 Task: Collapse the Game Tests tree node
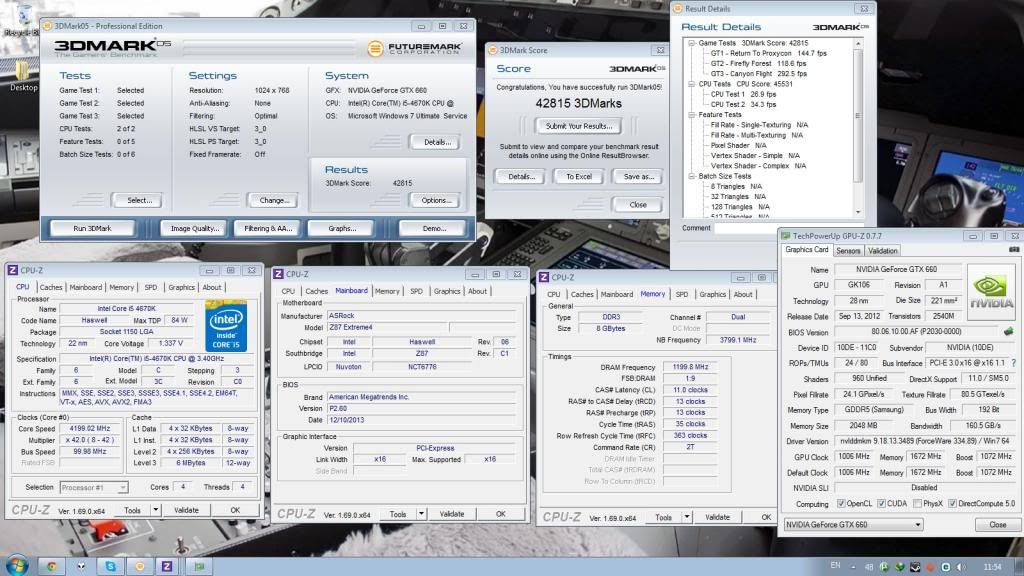coord(692,43)
